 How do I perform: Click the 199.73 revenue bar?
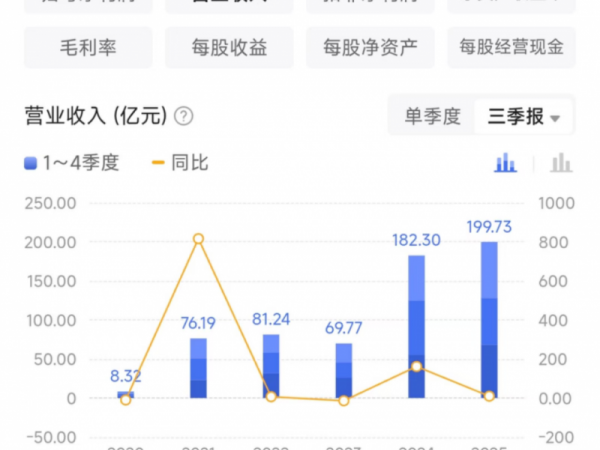[x=489, y=320]
